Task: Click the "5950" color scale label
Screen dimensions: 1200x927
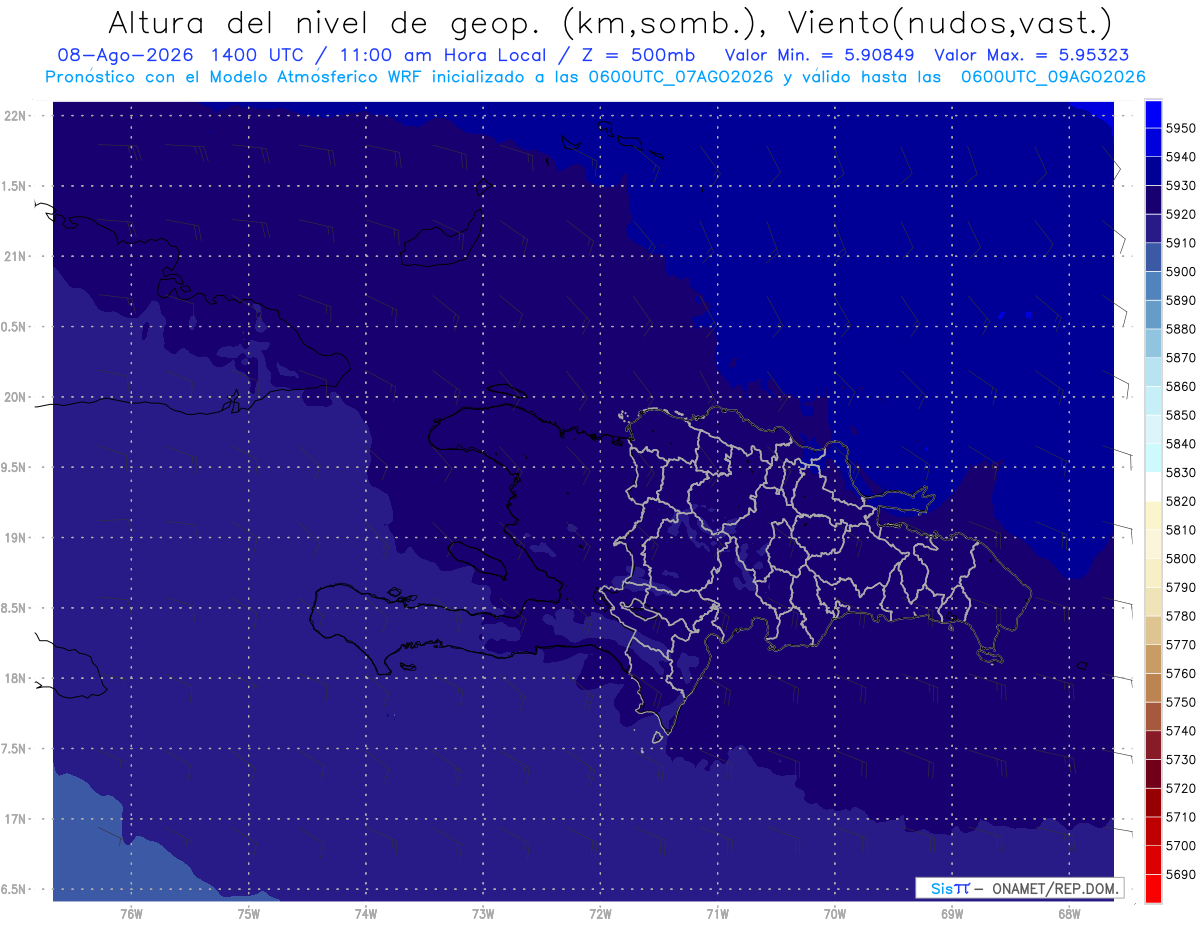Action: click(1180, 128)
